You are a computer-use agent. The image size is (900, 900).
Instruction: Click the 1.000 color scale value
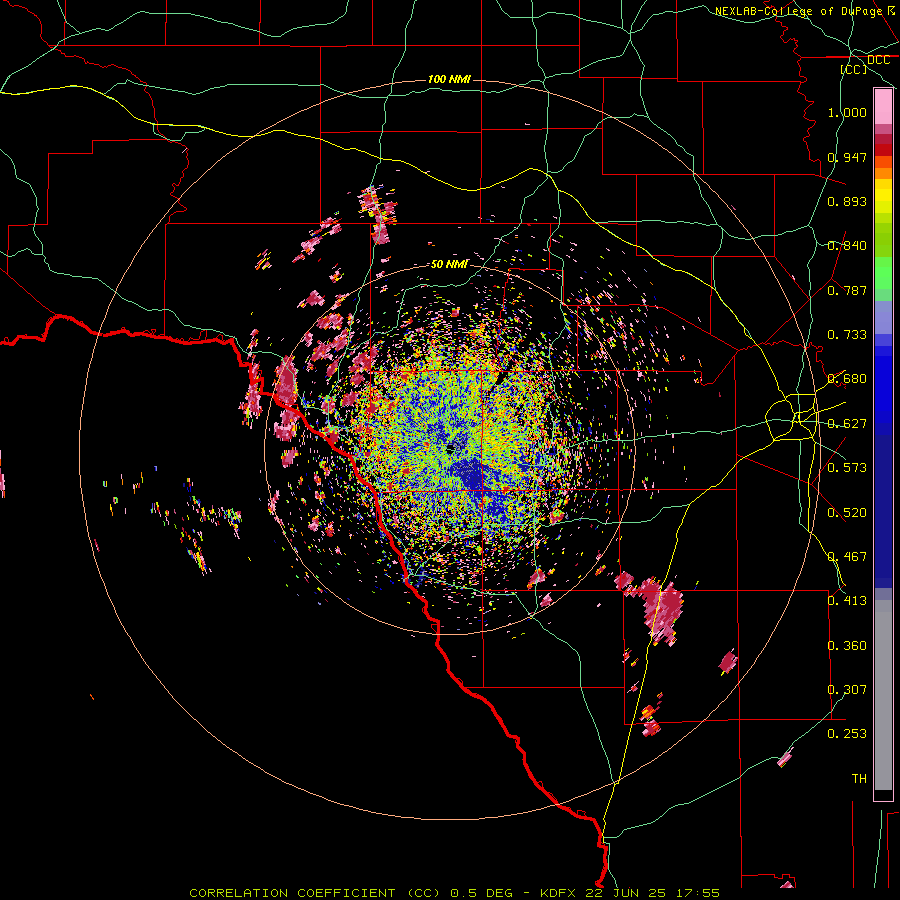click(847, 112)
